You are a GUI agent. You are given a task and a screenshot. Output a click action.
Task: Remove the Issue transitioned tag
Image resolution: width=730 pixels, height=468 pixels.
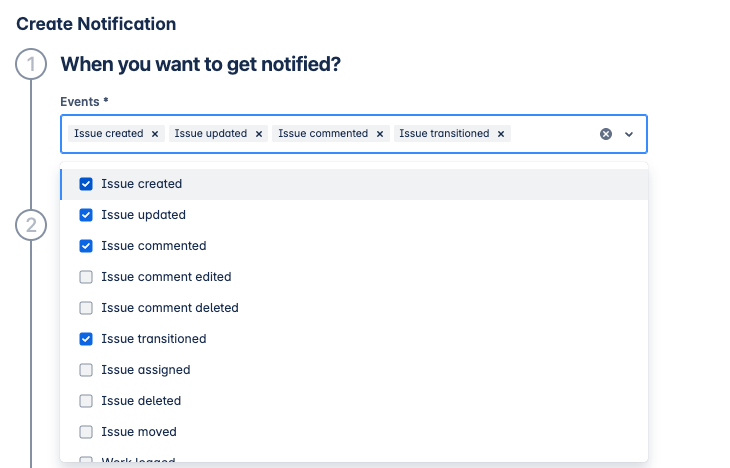tap(501, 134)
